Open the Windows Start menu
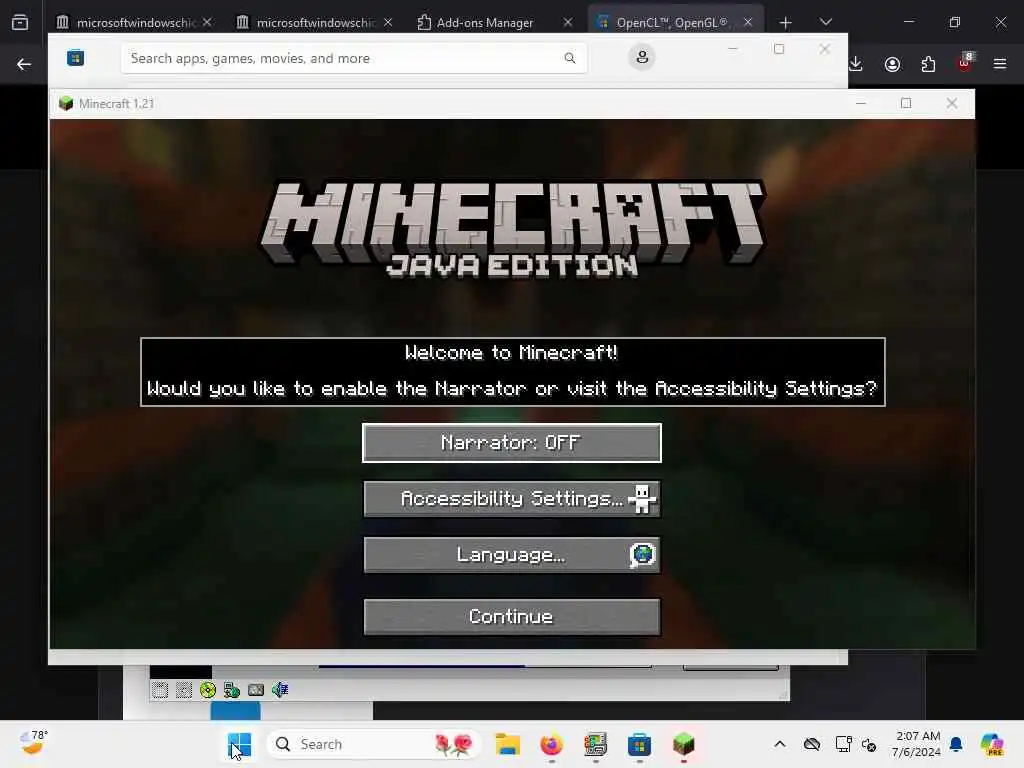Screen dimensions: 1024x768 click(239, 744)
